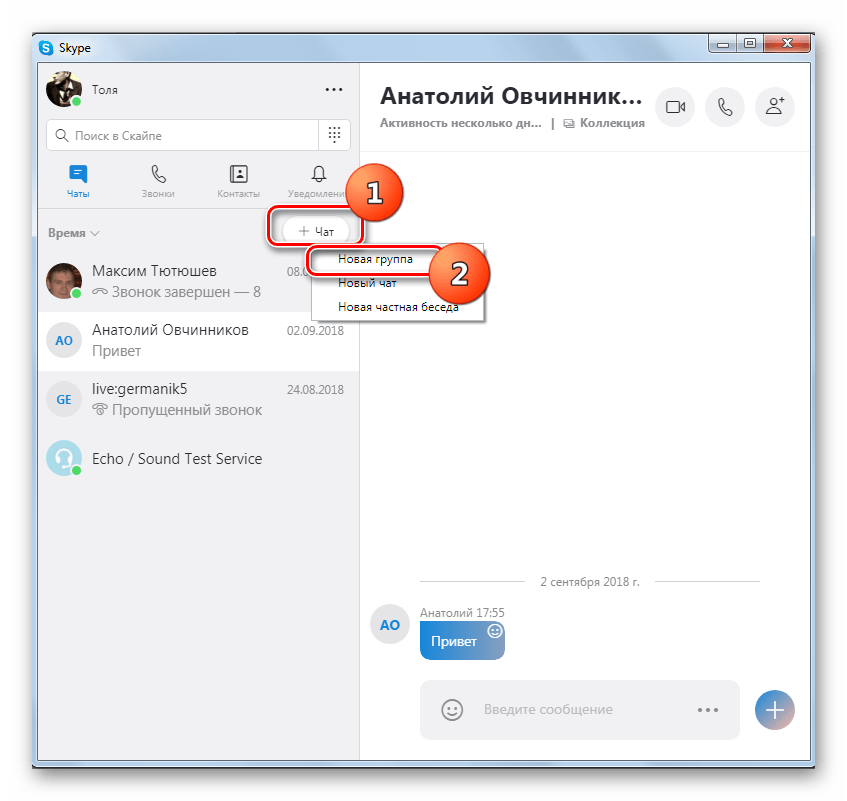Open Echo / Sound Test Service chat
This screenshot has width=847, height=801.
tap(198, 459)
